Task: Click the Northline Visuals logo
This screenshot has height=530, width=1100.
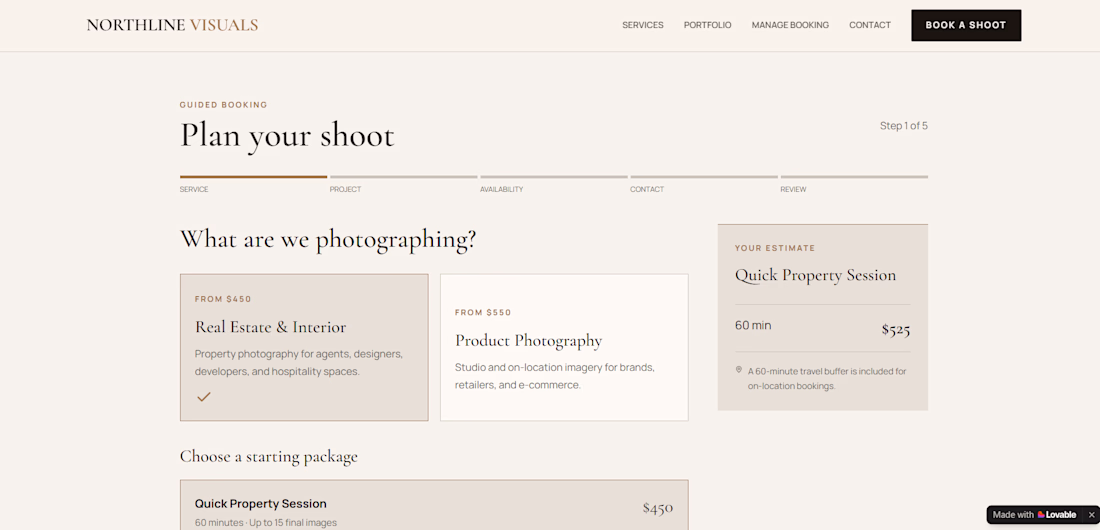Action: [172, 25]
